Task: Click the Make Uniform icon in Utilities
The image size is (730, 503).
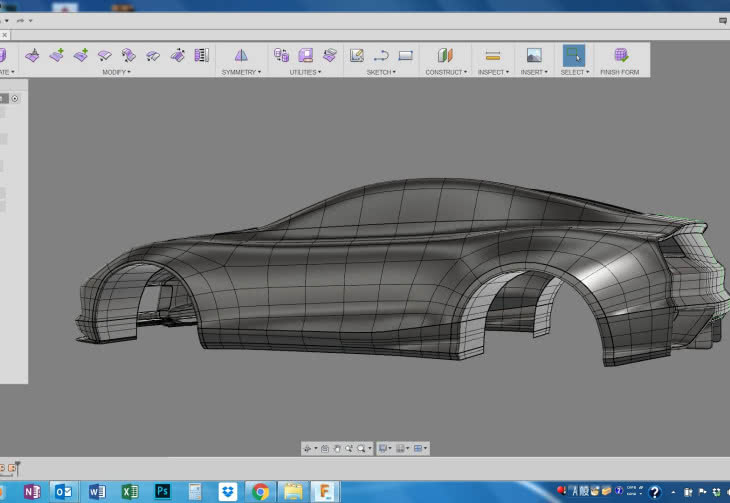Action: (330, 55)
